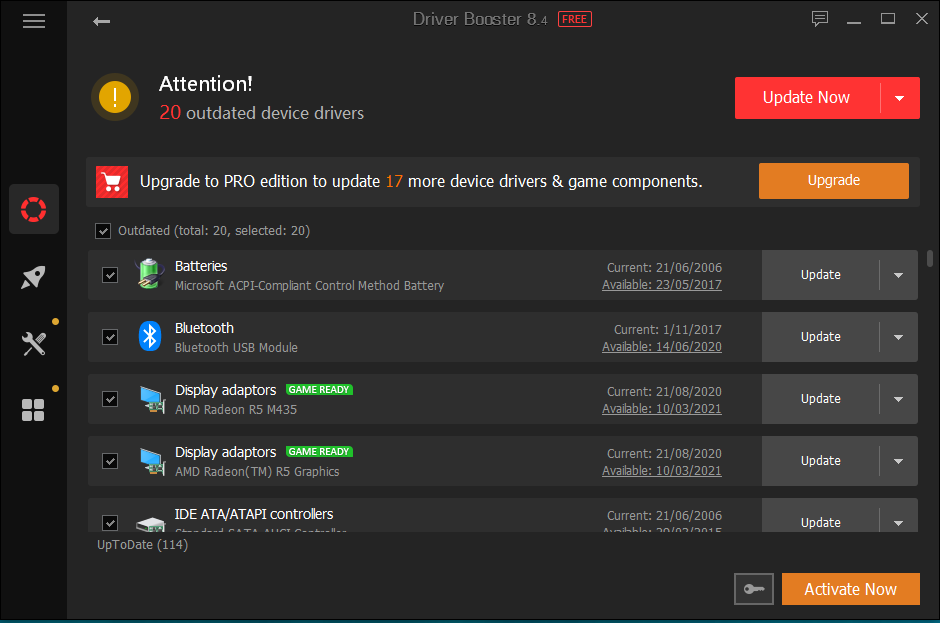The width and height of the screenshot is (940, 623).
Task: Click the Bluetooth USB Module text
Action: [x=236, y=348]
